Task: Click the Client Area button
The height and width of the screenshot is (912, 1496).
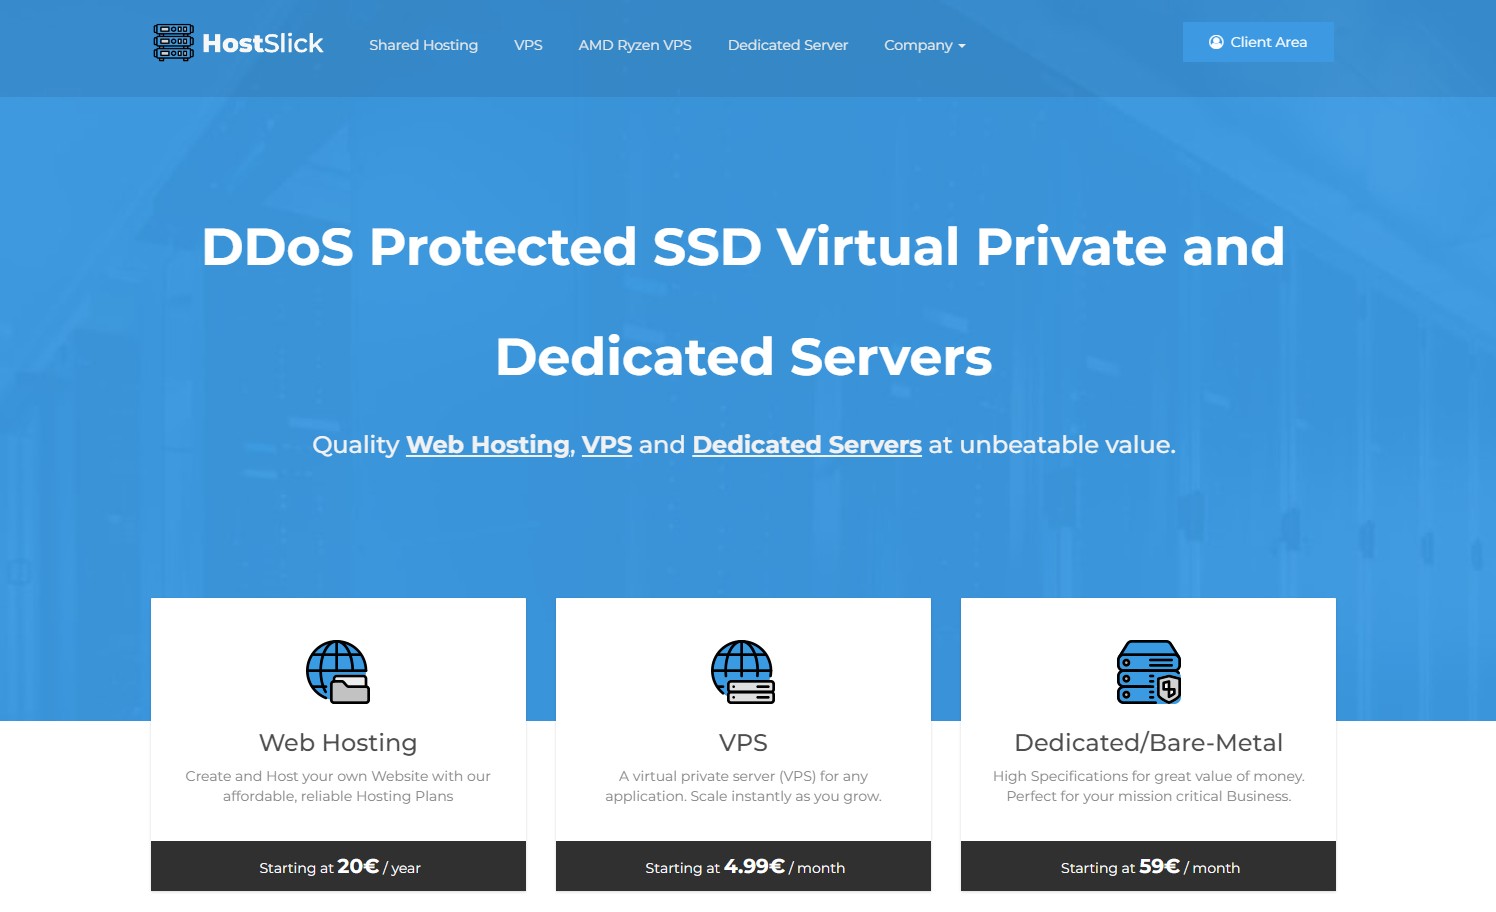Action: 1258,42
